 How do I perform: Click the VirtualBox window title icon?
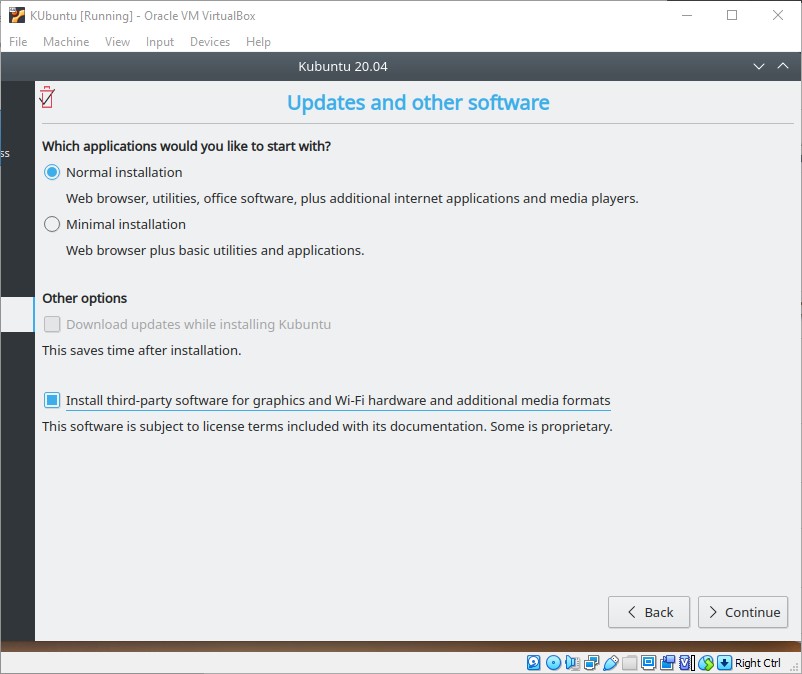17,15
